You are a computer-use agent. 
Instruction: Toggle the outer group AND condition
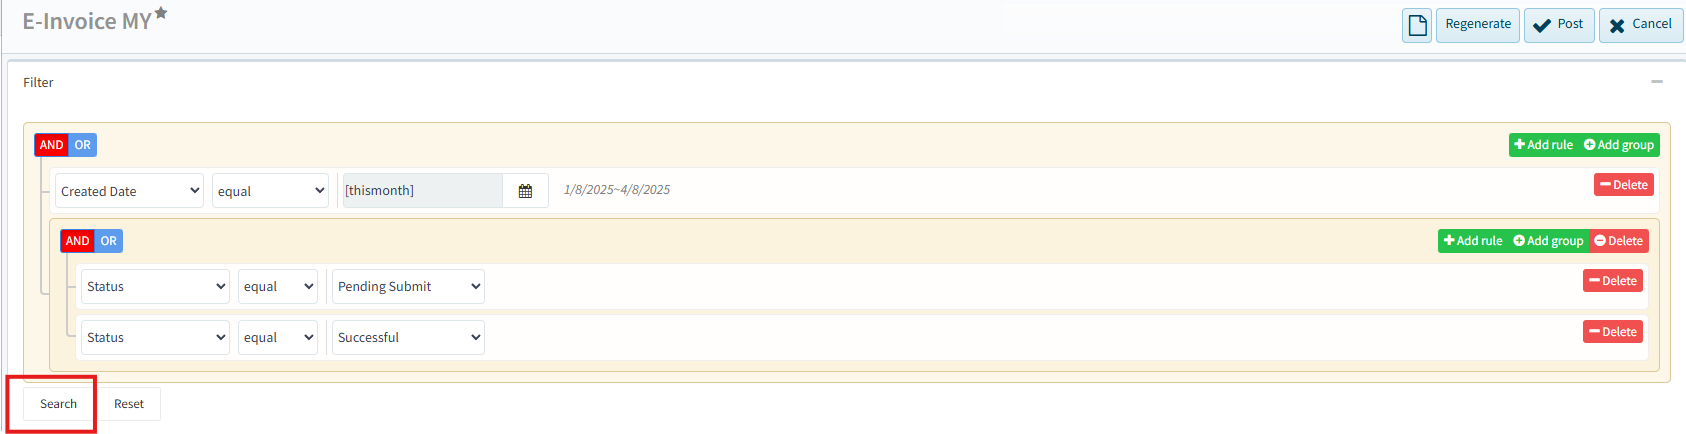[51, 145]
